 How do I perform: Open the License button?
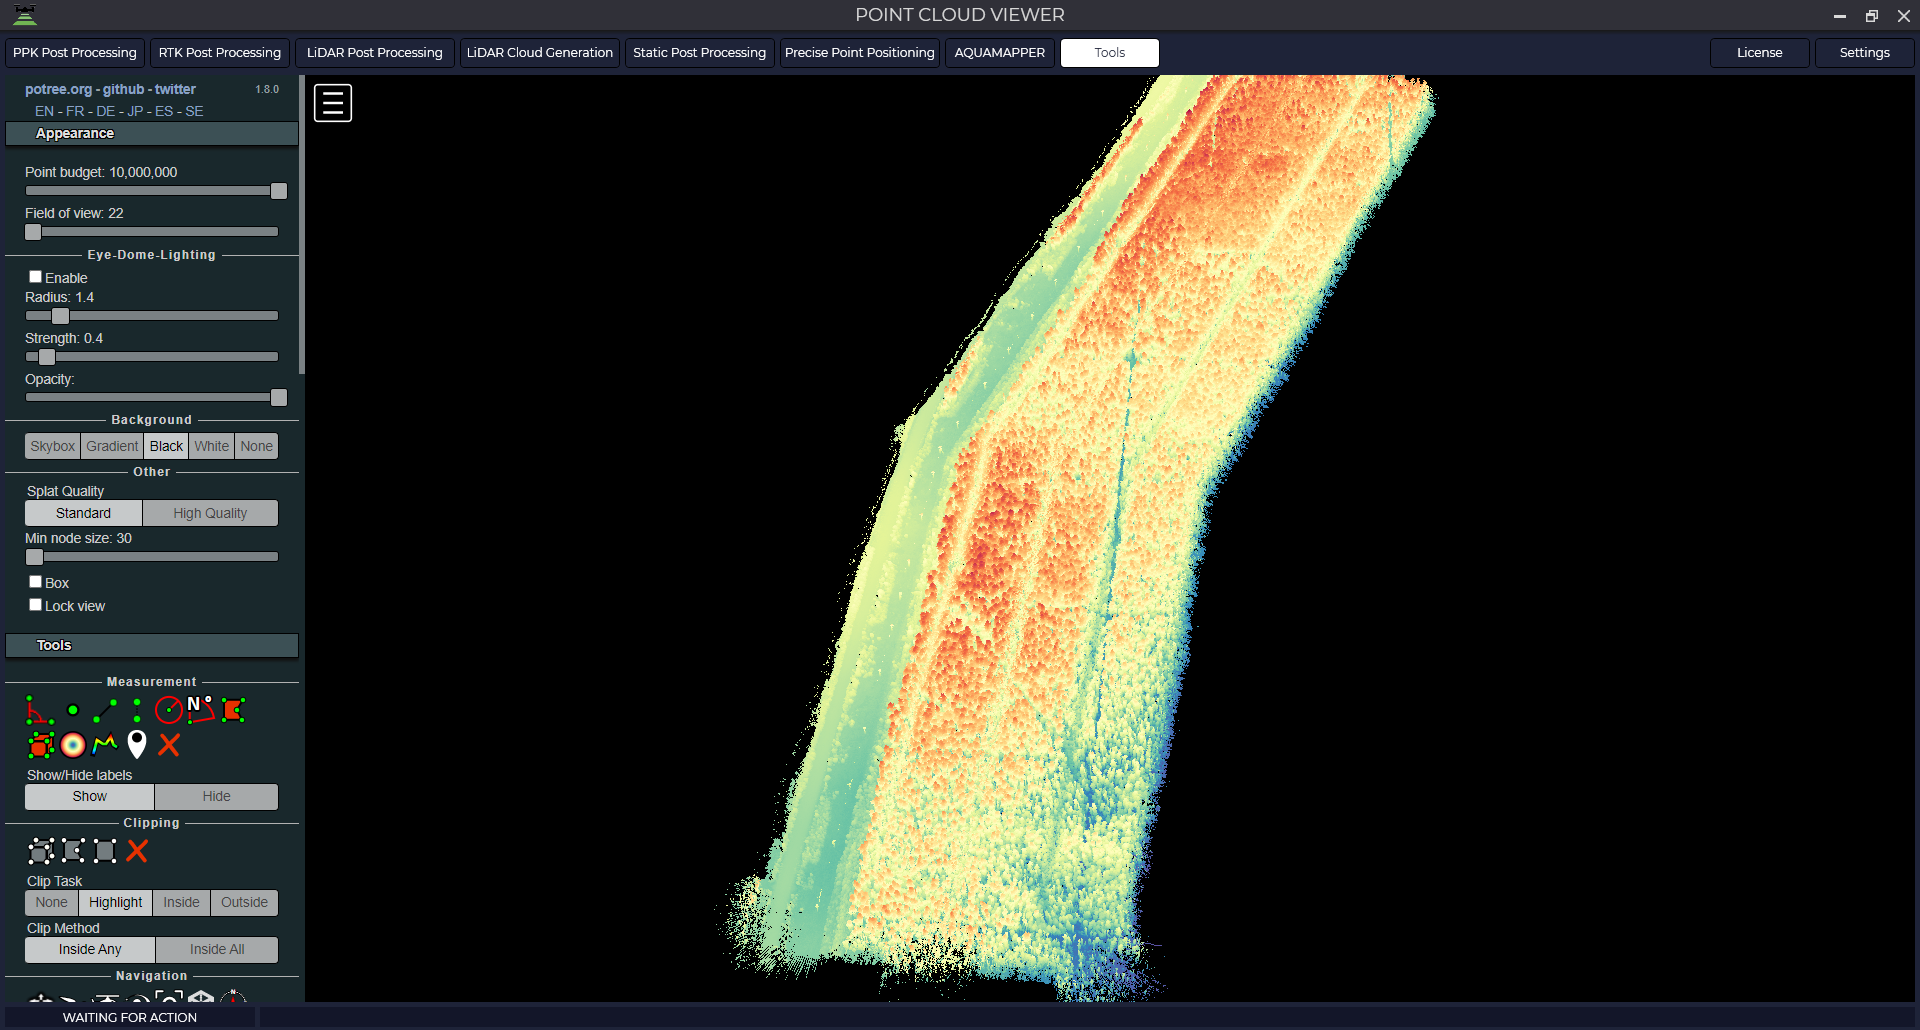[1760, 53]
